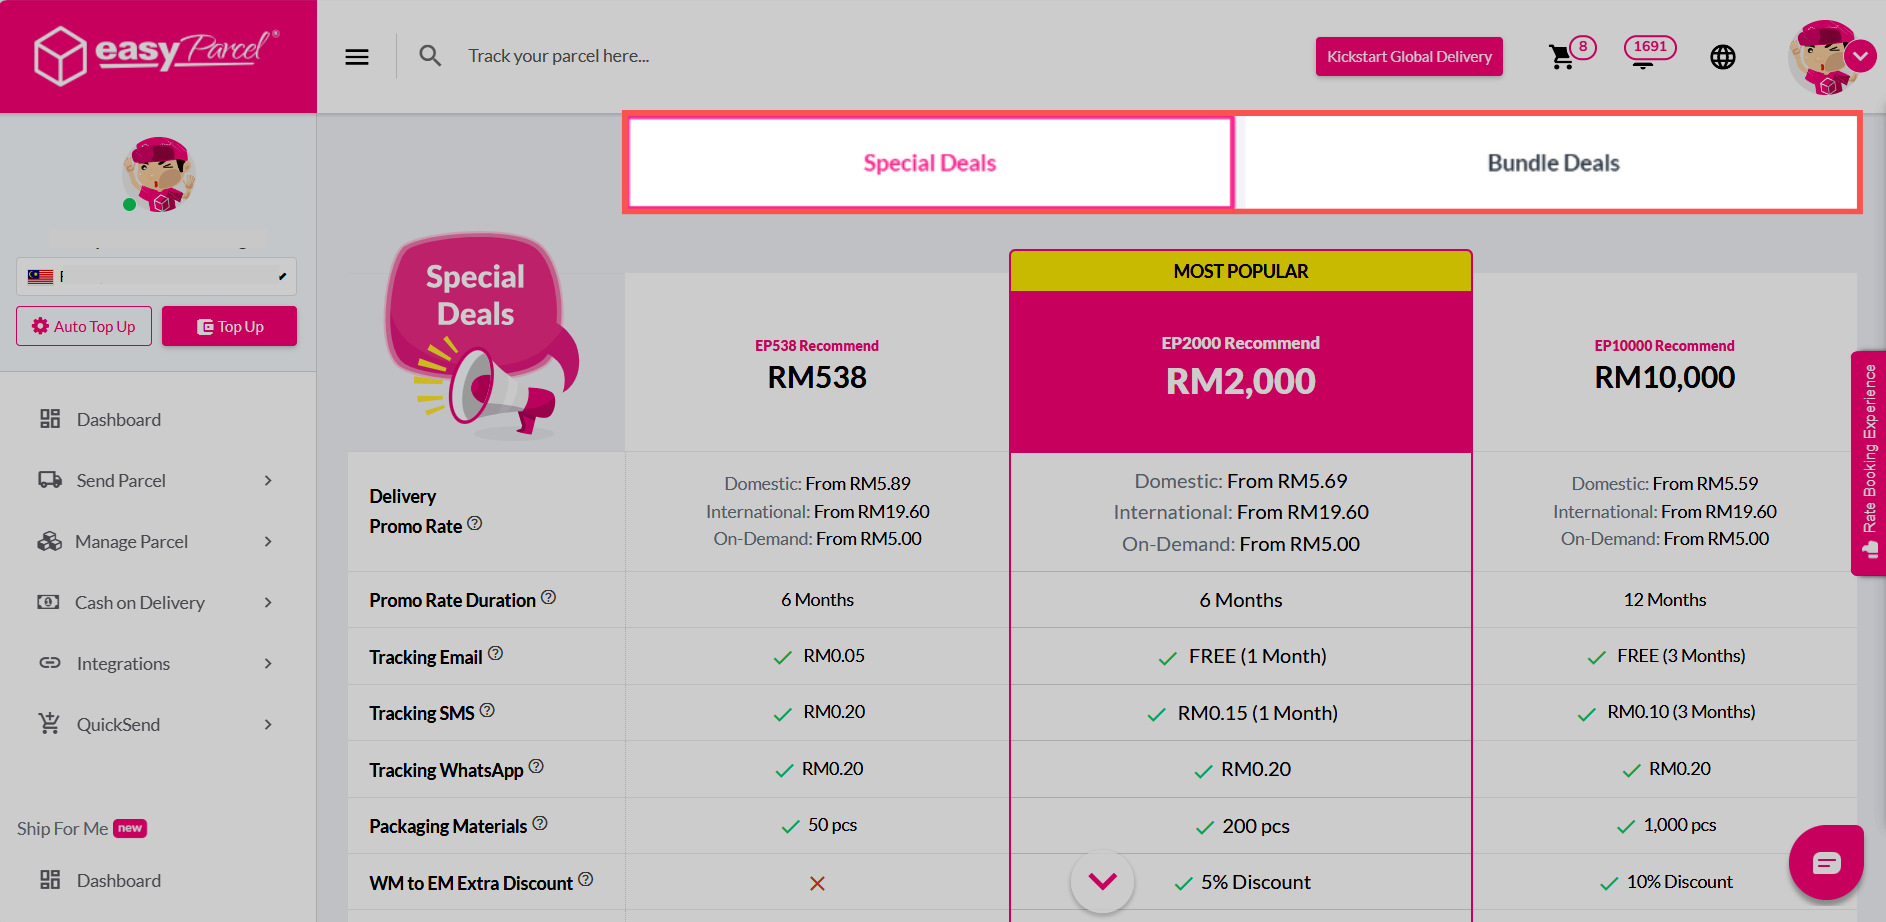1886x922 pixels.
Task: Click the '10% Discount' cell
Action: (x=1665, y=882)
